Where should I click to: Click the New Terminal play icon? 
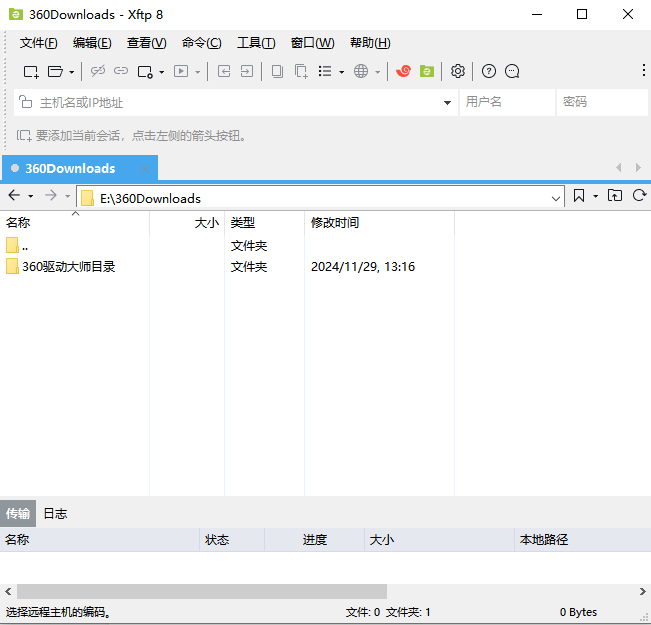181,71
